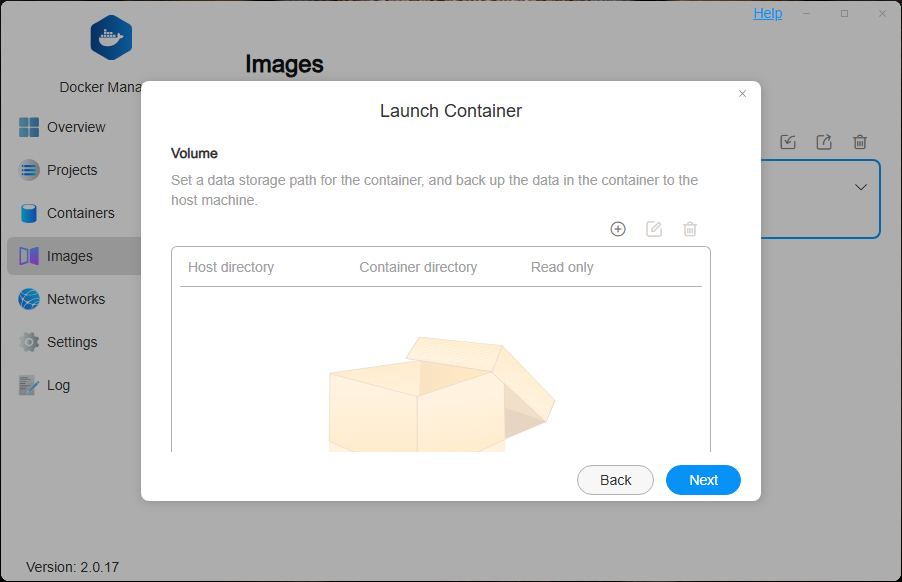Import an image using the import icon

point(787,142)
